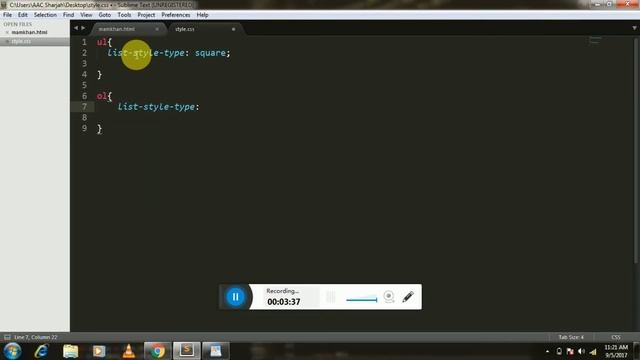
Task: Open the Selection menu
Action: tap(45, 15)
